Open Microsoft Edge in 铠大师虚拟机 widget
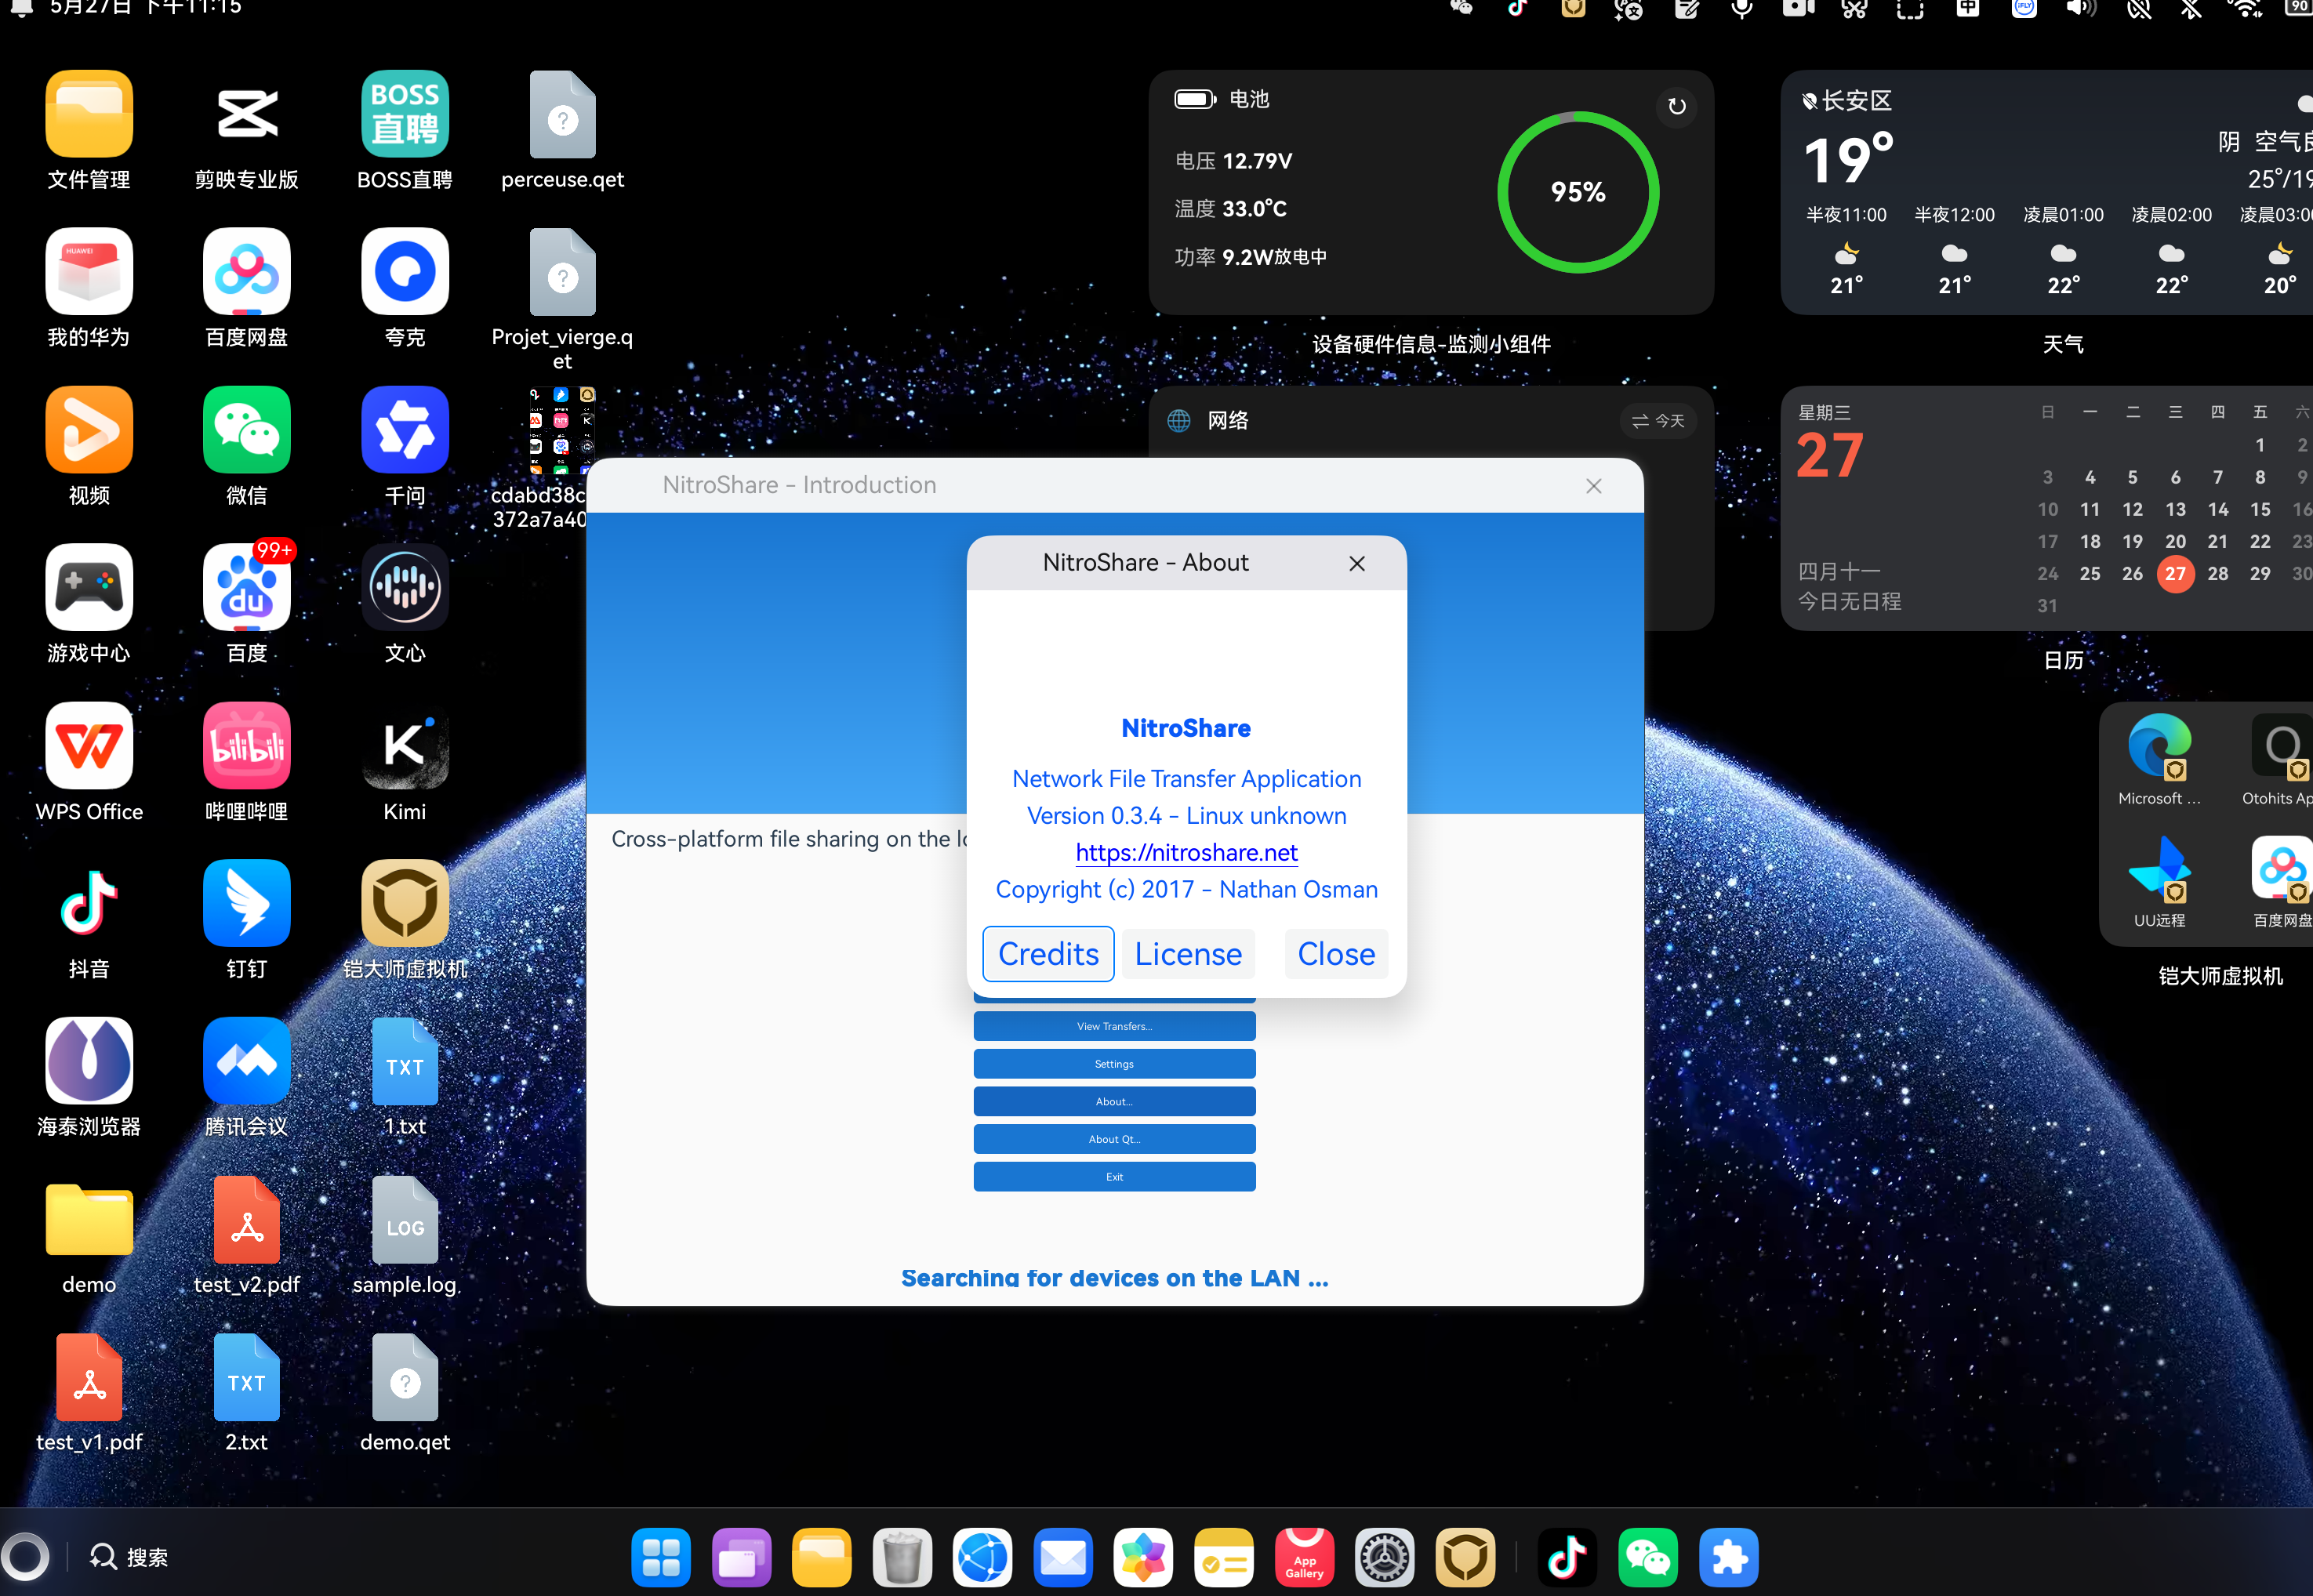The height and width of the screenshot is (1596, 2313). [2160, 745]
